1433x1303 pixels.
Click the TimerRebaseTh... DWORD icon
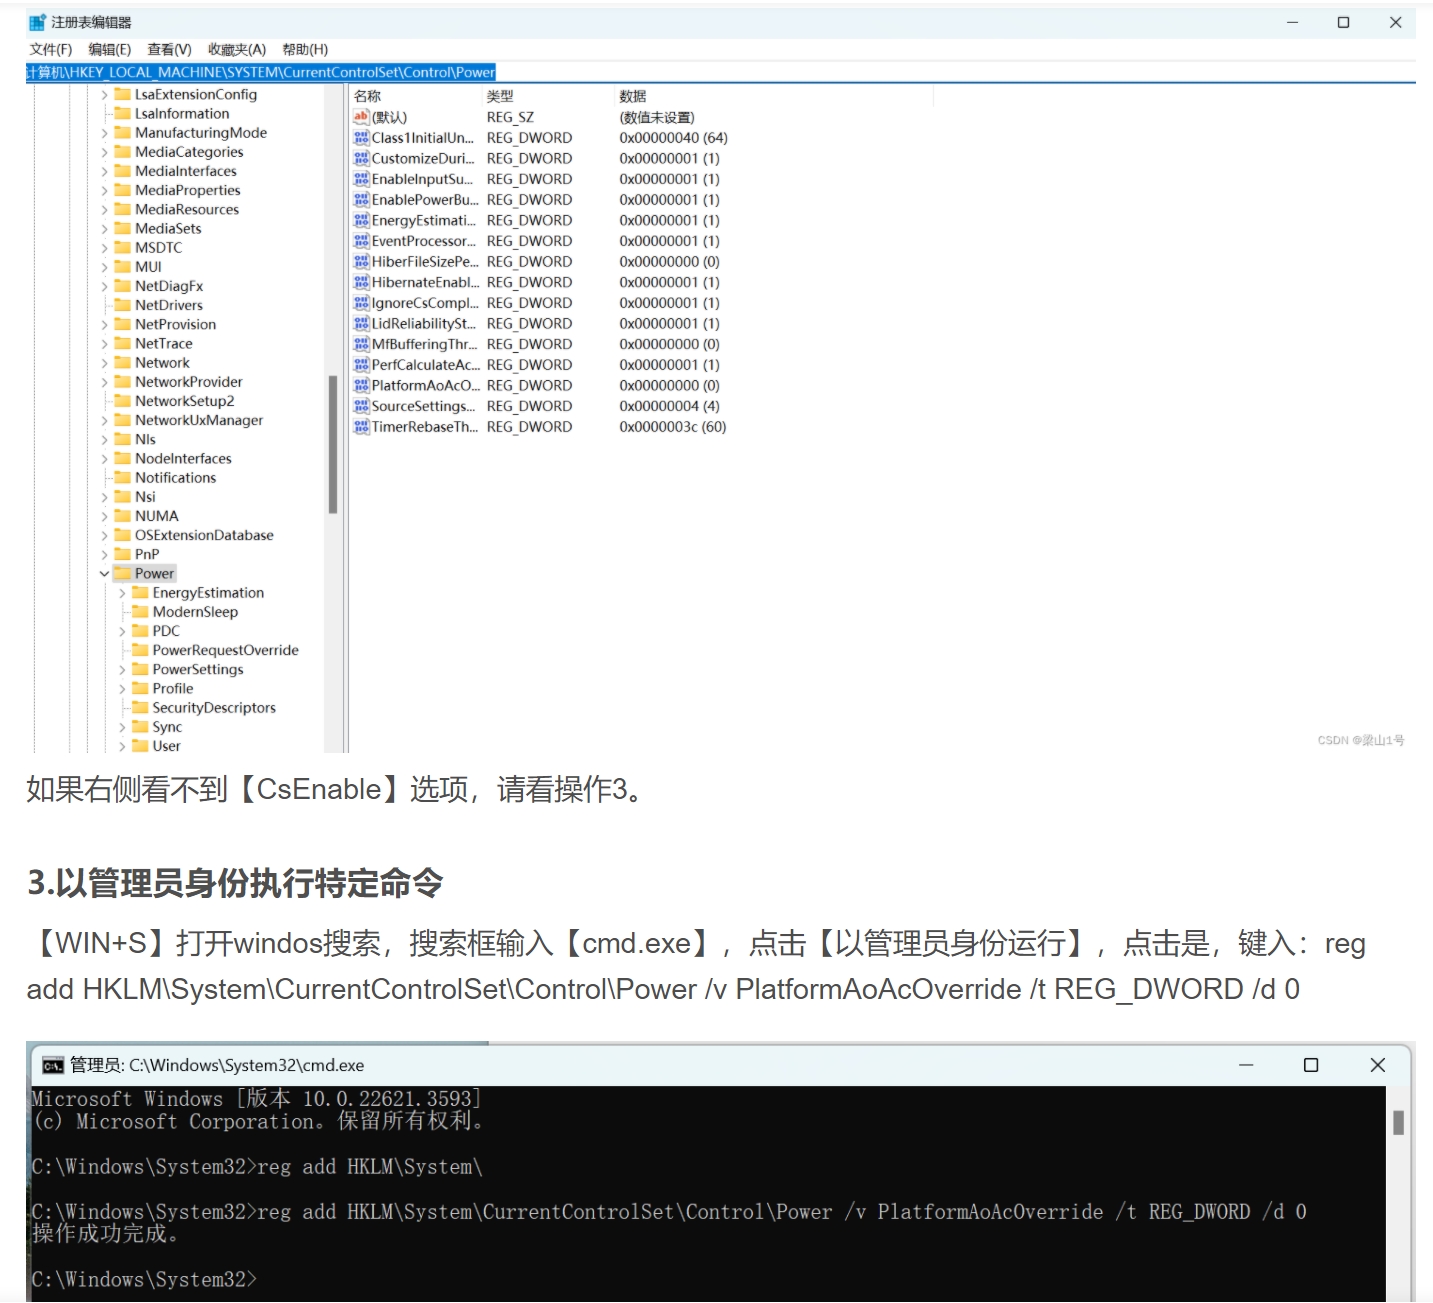click(361, 427)
